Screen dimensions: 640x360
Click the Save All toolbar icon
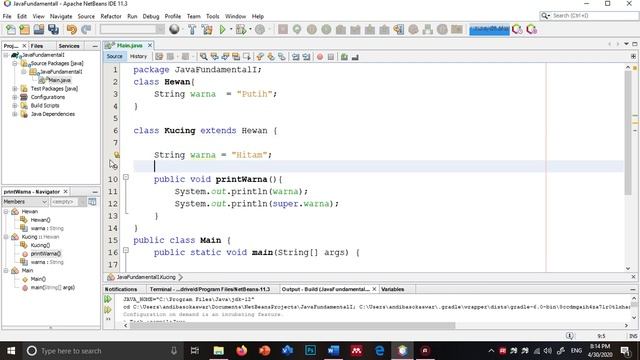click(x=53, y=29)
